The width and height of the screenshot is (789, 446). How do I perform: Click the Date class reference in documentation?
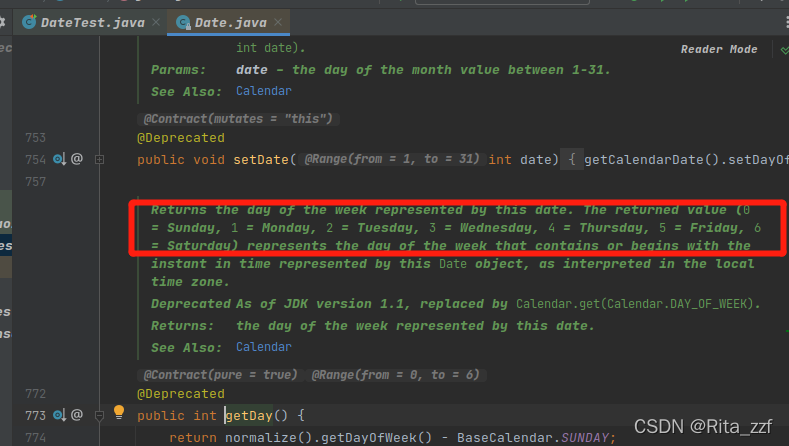point(453,264)
